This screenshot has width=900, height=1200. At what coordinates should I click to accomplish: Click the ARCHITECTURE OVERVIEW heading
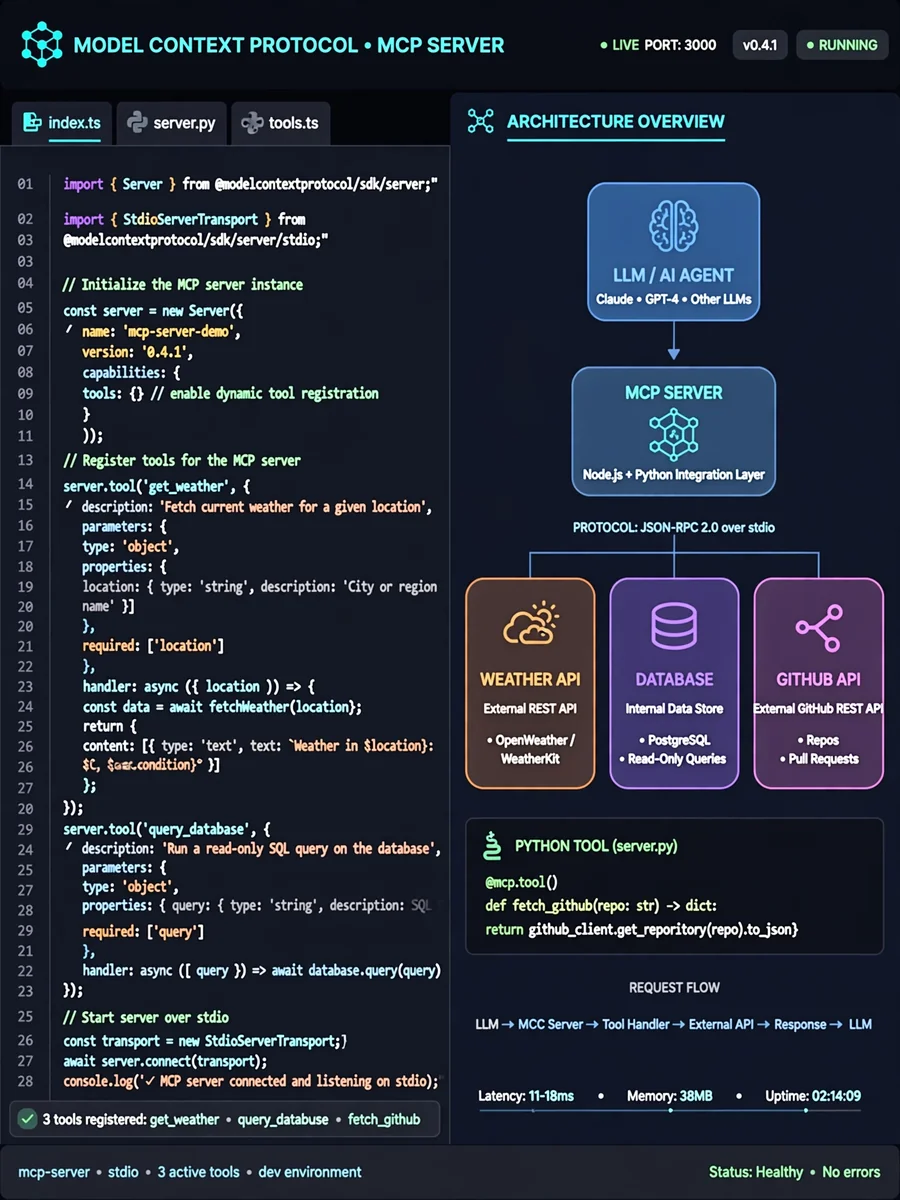(x=615, y=122)
